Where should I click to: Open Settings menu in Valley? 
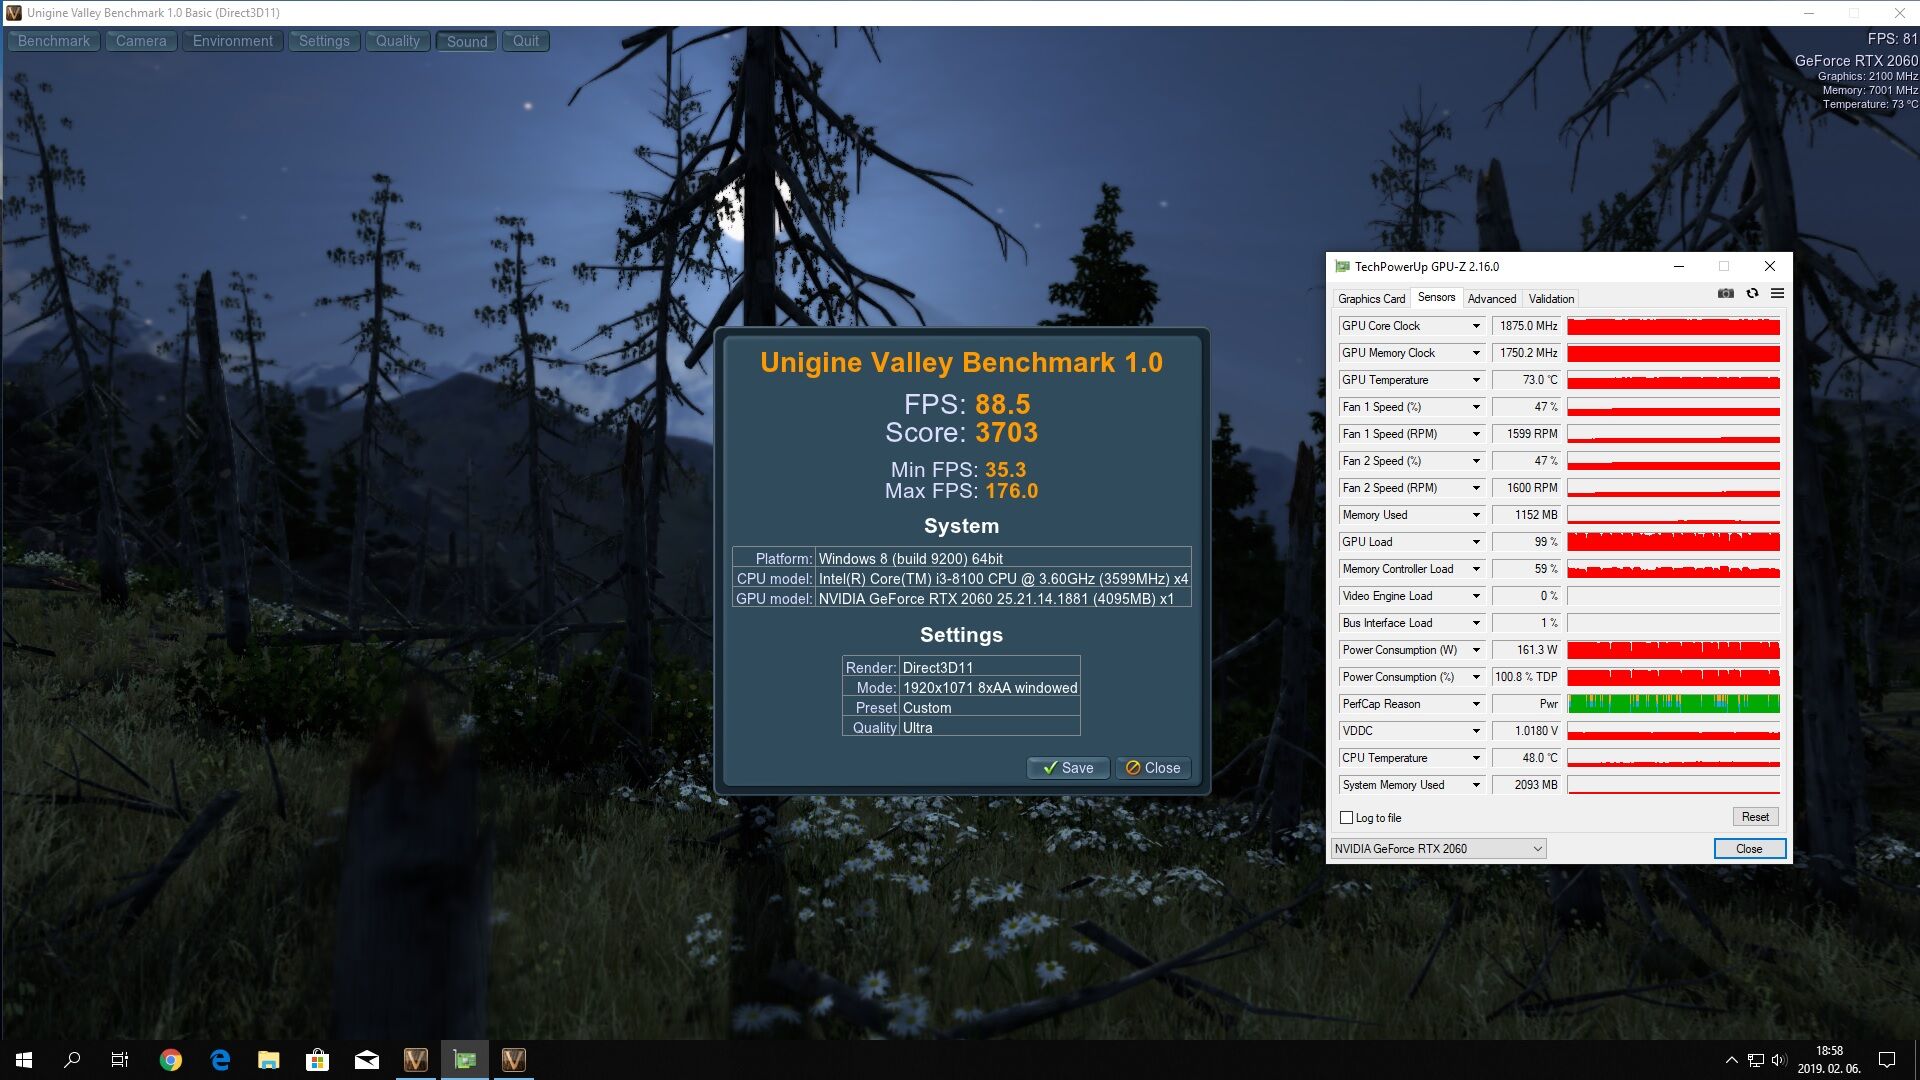point(324,41)
